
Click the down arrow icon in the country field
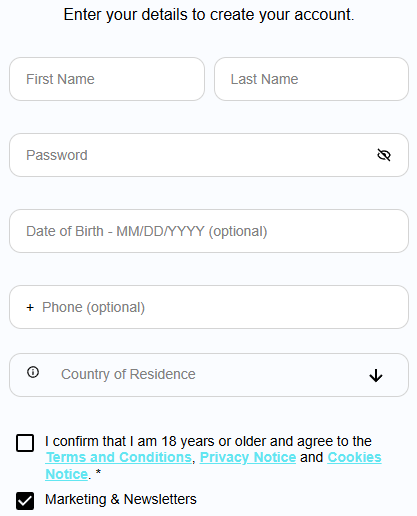376,375
